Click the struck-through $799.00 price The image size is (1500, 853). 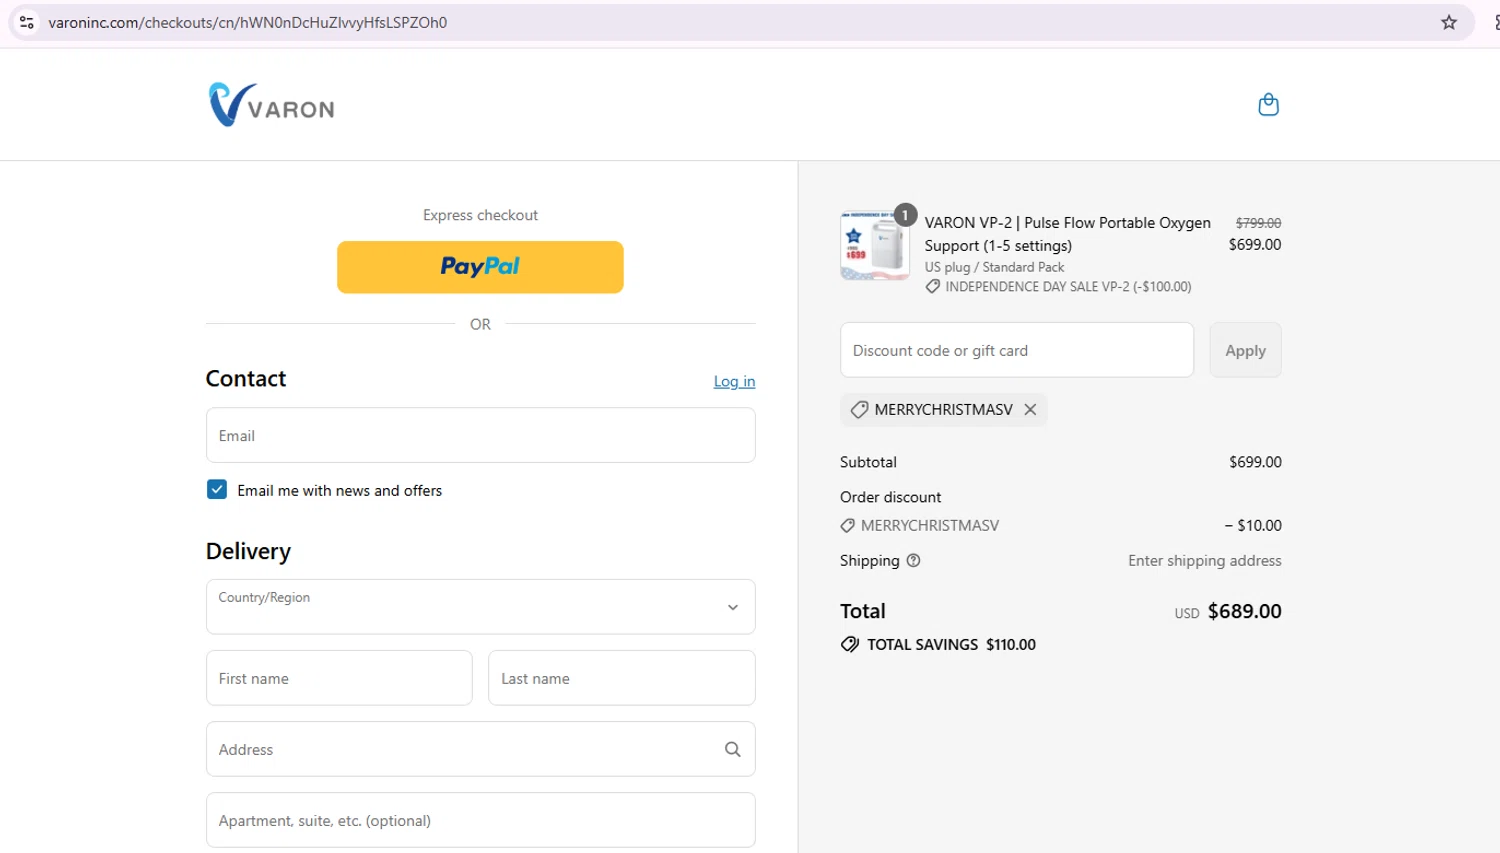coord(1258,223)
